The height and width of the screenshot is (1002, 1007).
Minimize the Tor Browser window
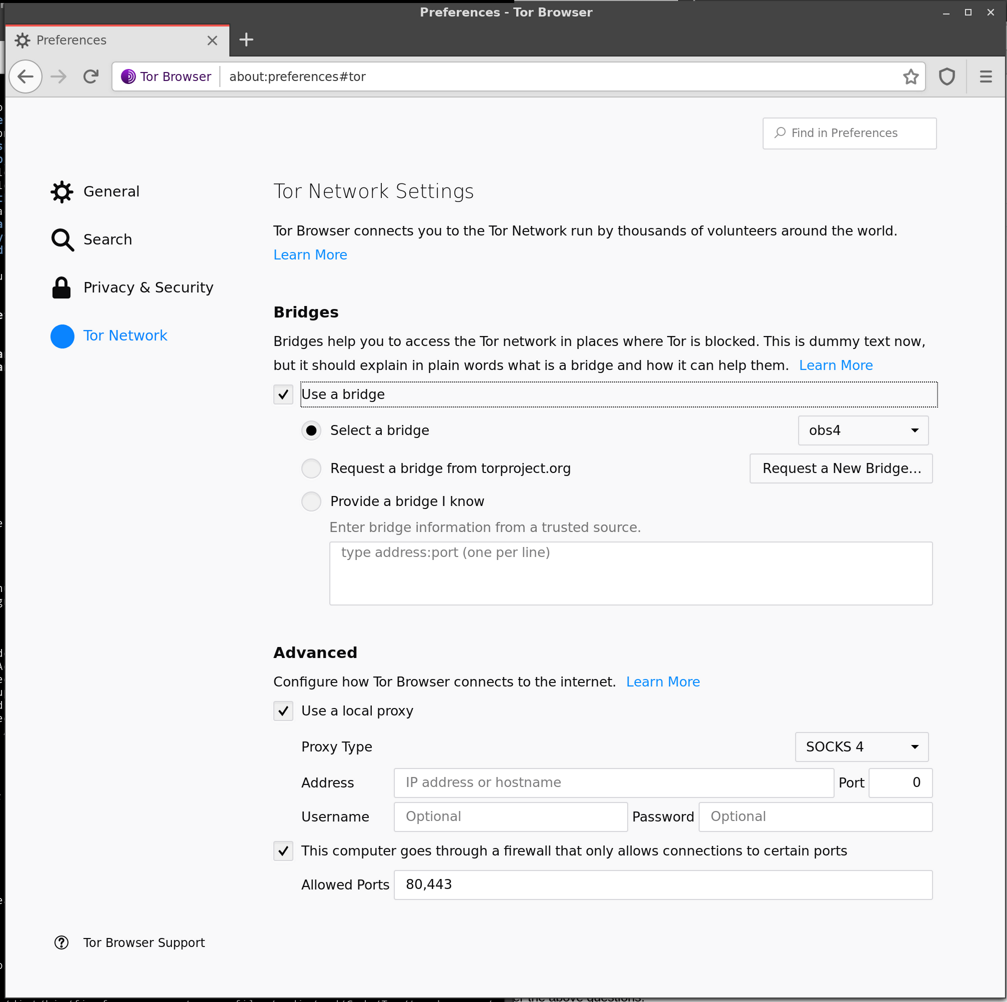(946, 13)
